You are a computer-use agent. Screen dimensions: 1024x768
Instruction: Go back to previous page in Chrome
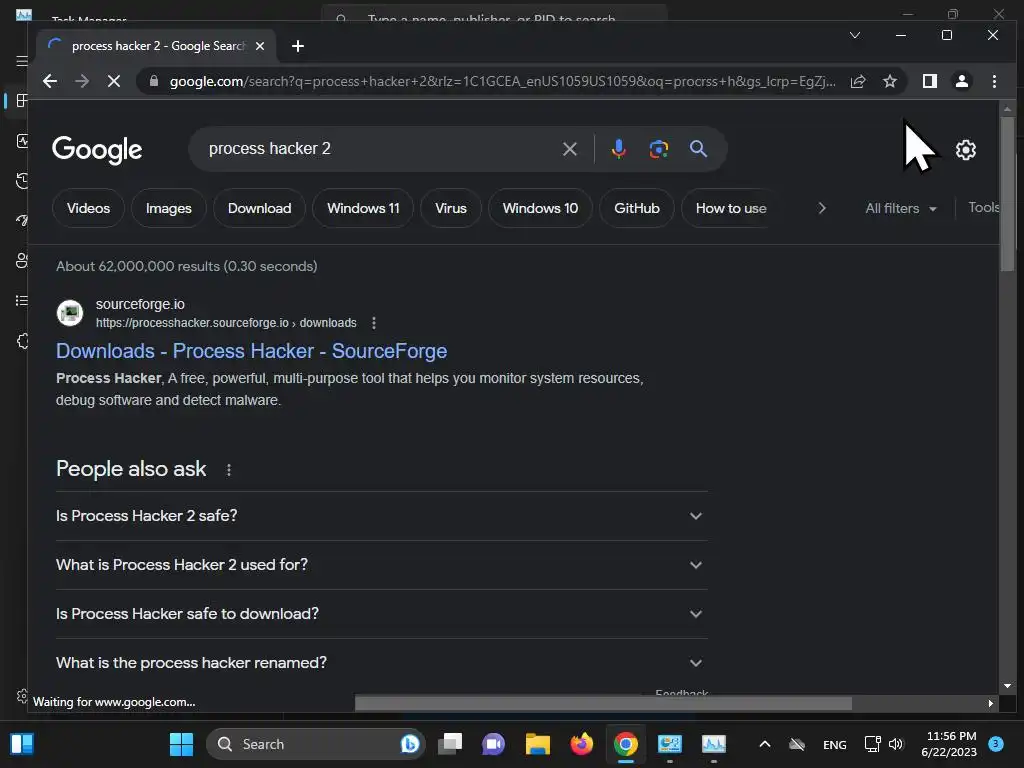click(x=50, y=81)
